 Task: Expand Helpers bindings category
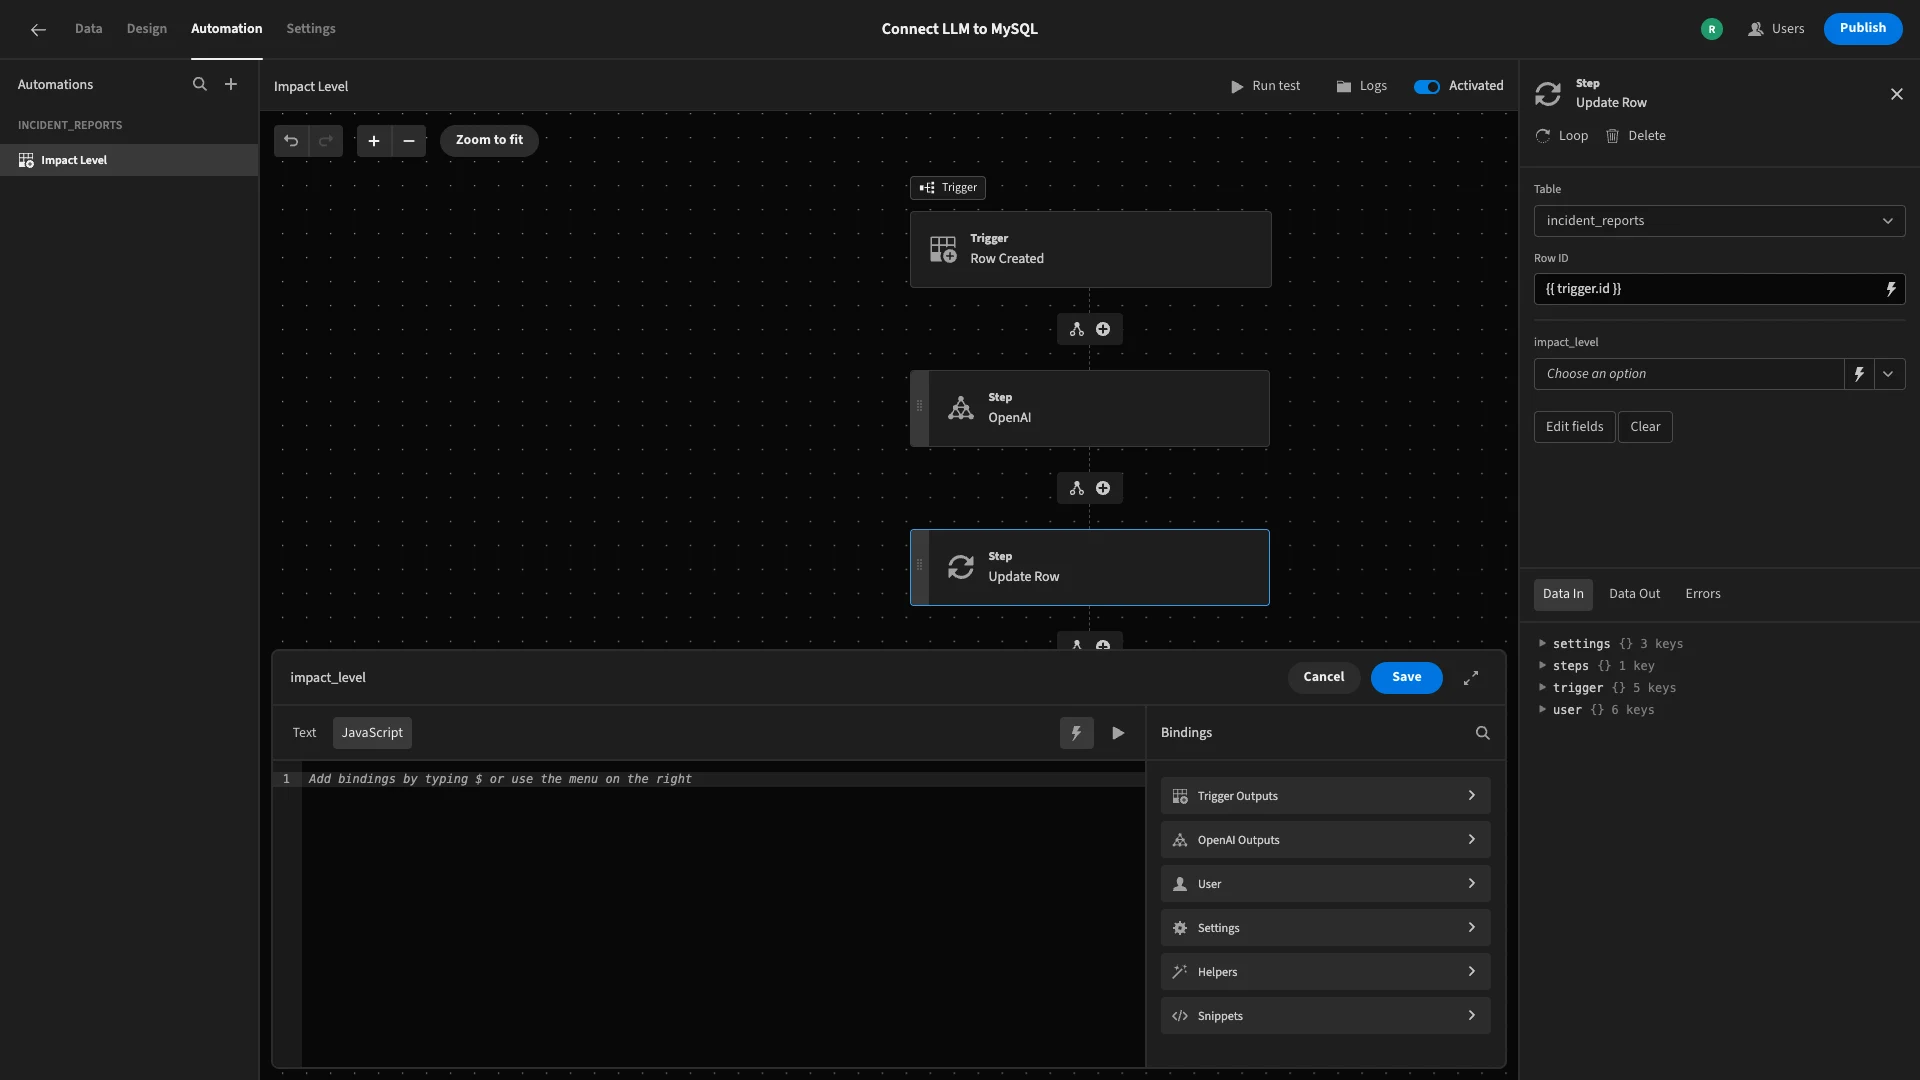pyautogui.click(x=1325, y=972)
